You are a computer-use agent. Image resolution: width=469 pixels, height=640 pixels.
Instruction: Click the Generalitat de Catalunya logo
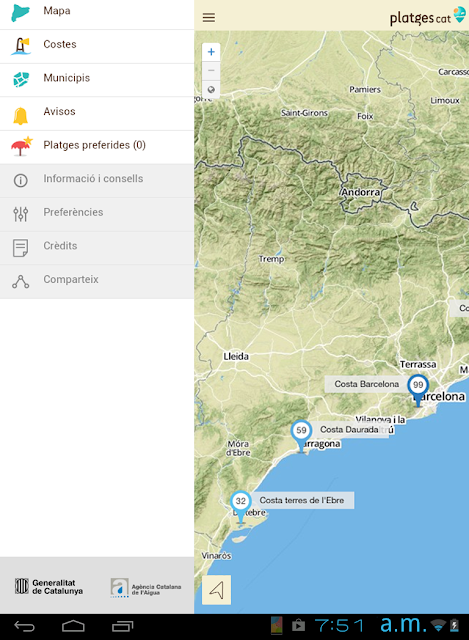coord(49,587)
